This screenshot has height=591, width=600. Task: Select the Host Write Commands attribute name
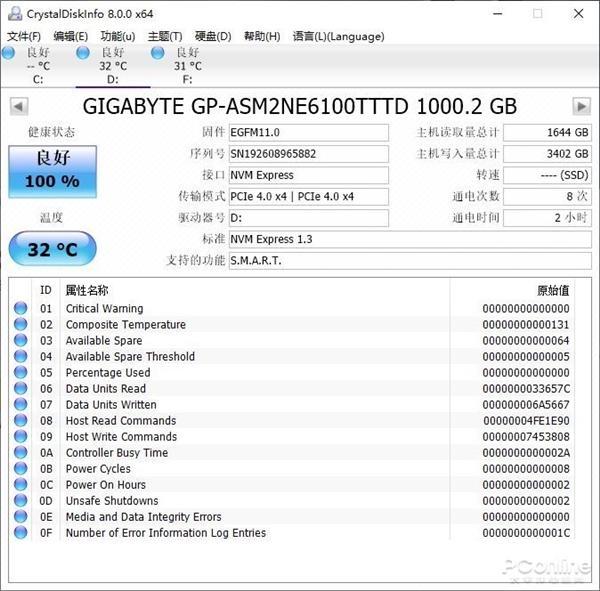(x=121, y=436)
